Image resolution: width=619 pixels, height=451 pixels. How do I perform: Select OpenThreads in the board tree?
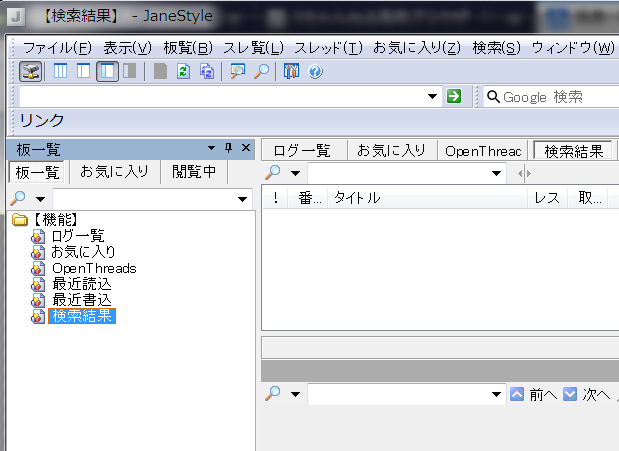click(93, 268)
